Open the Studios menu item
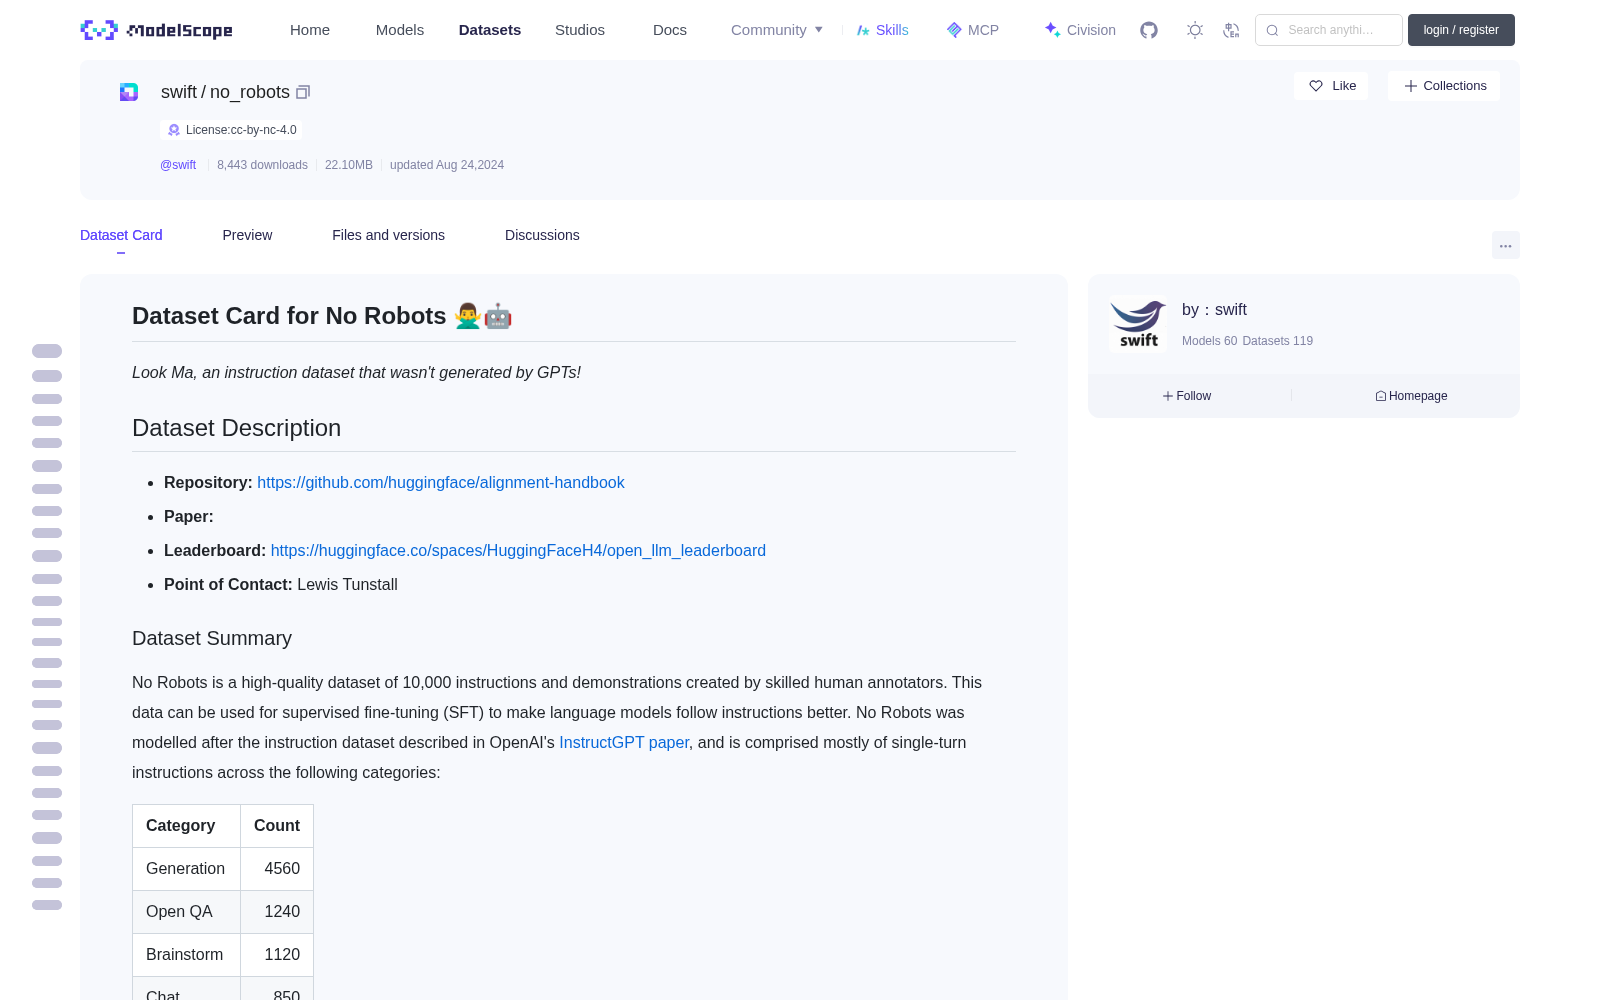The height and width of the screenshot is (1000, 1600). [580, 30]
